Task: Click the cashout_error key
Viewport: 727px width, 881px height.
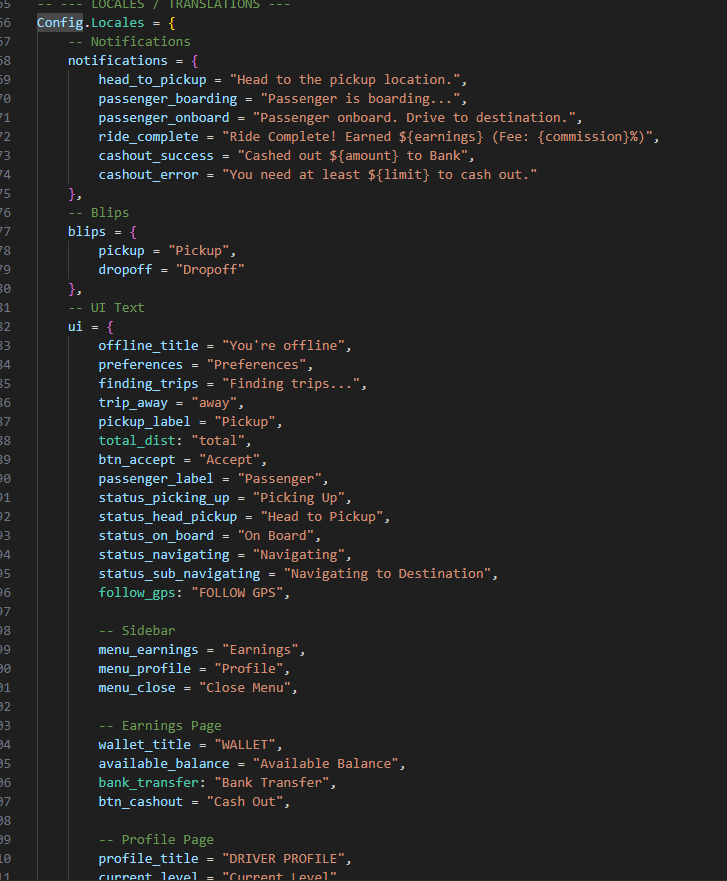Action: [x=148, y=175]
